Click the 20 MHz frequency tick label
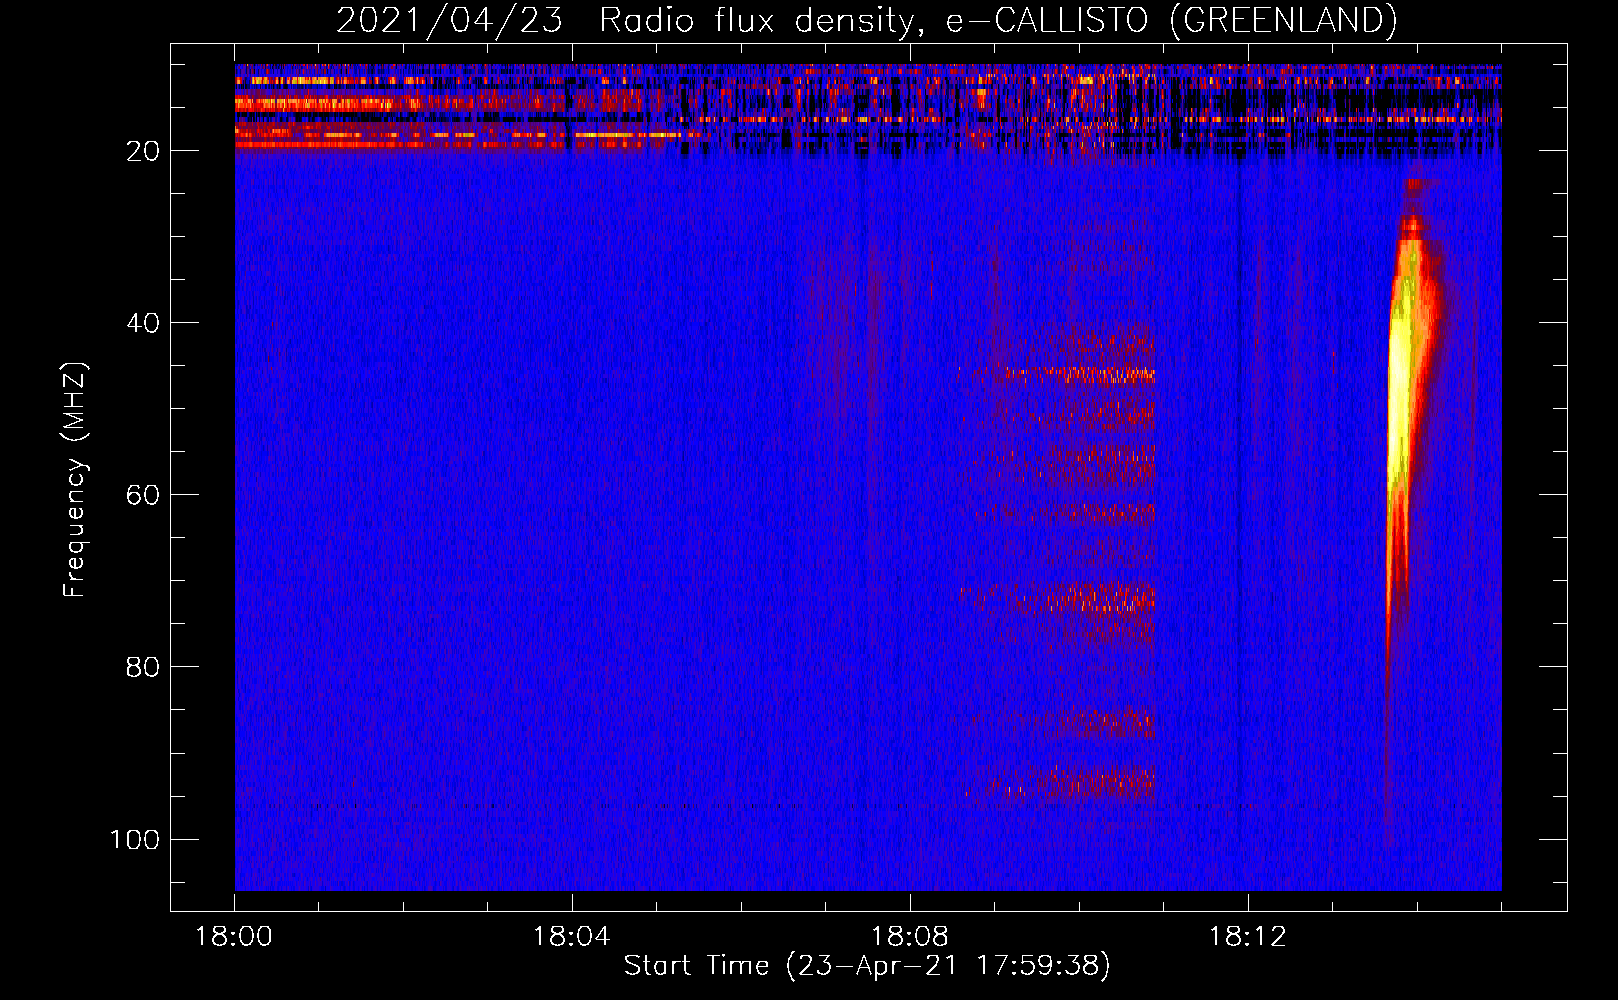This screenshot has width=1618, height=1000. click(x=143, y=151)
